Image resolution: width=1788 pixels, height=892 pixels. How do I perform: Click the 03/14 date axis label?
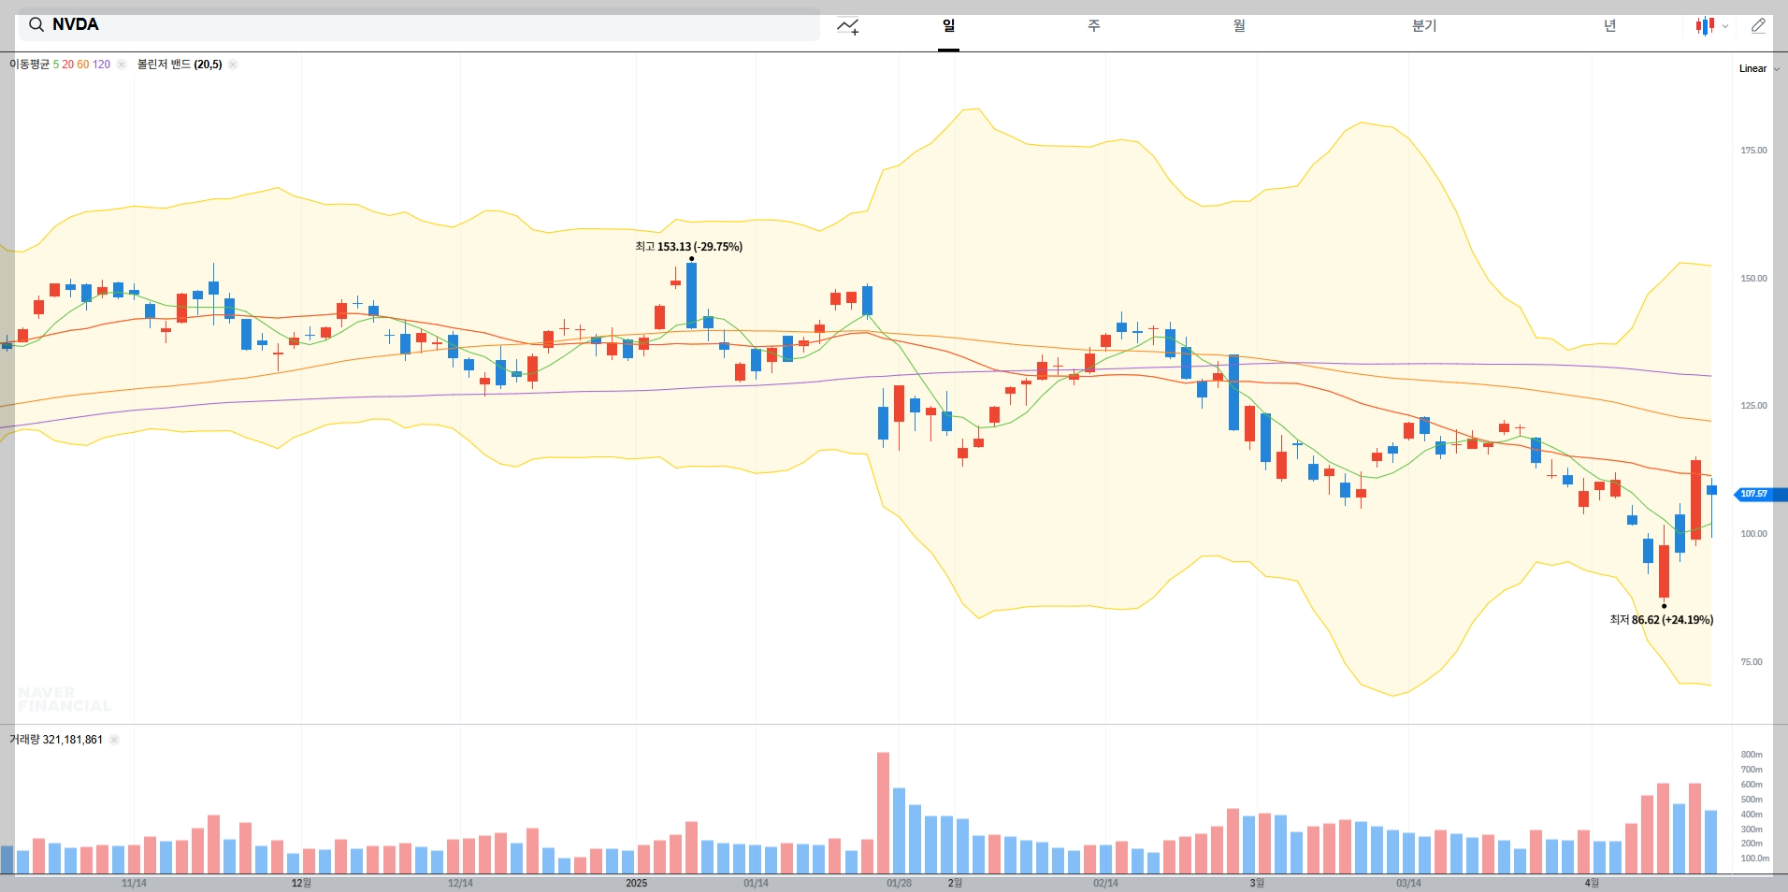tap(1408, 883)
